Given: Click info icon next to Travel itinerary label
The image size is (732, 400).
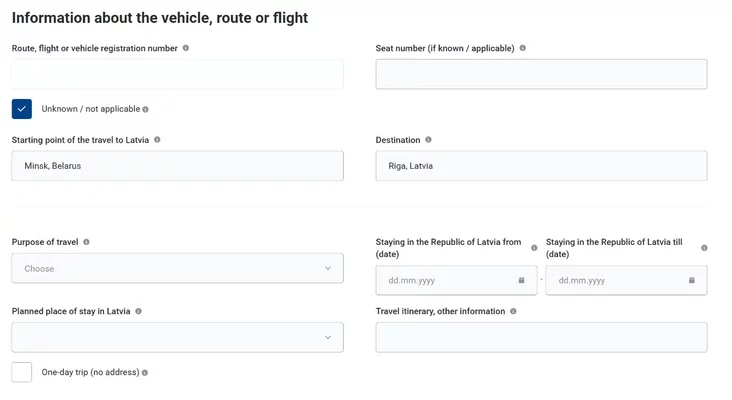Looking at the screenshot, I should [513, 311].
